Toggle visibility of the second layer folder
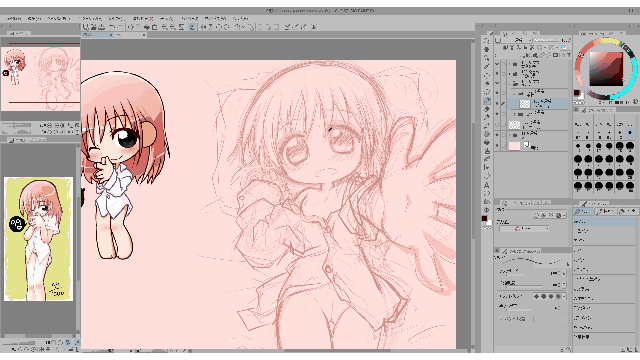The width and height of the screenshot is (640, 360). pos(497,74)
